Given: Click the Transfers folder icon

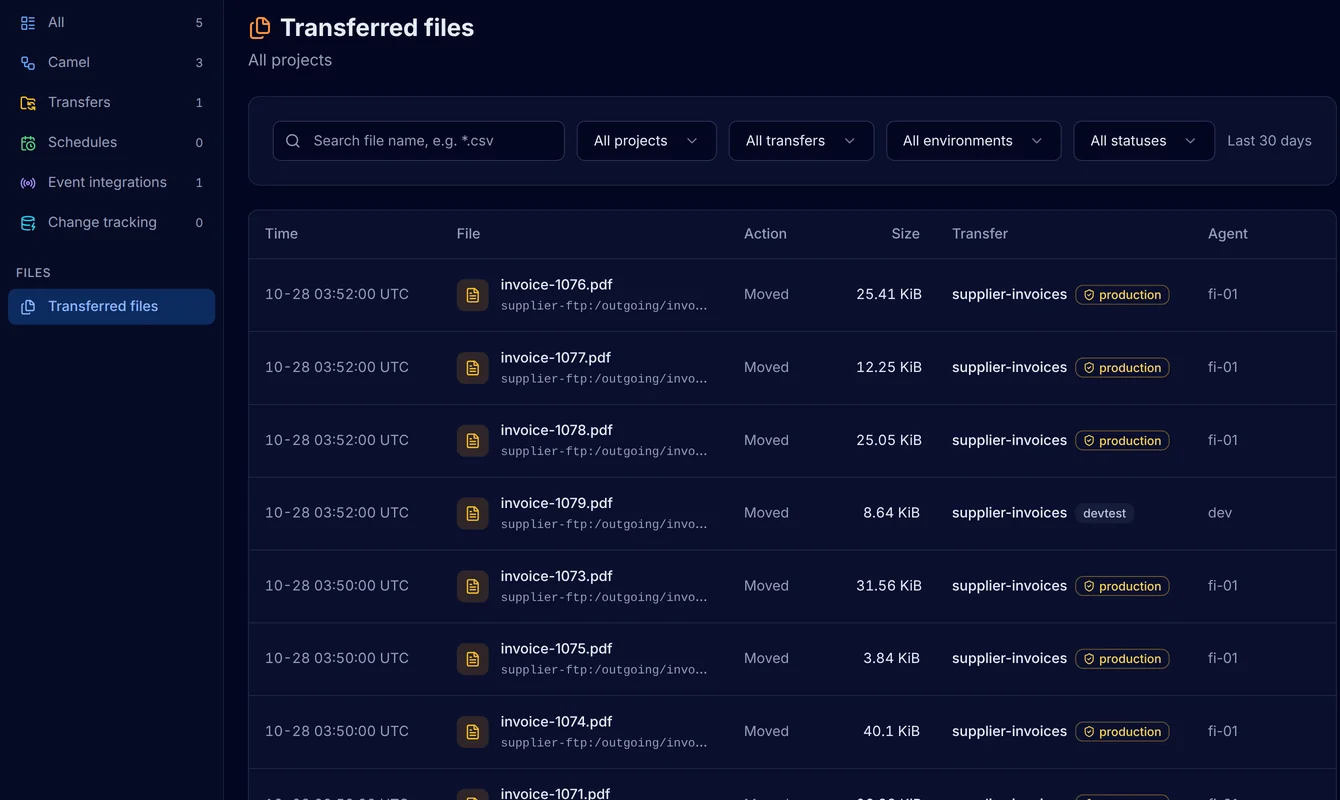Looking at the screenshot, I should pyautogui.click(x=28, y=102).
